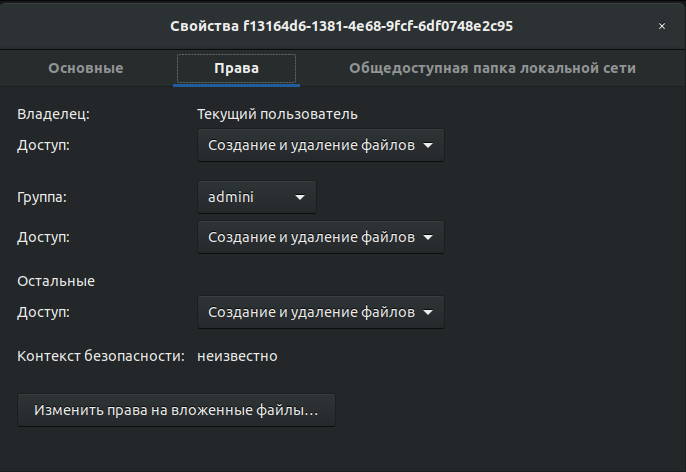The width and height of the screenshot is (686, 472).
Task: Click the arrow icon on the admini dropdown
Action: pos(300,197)
